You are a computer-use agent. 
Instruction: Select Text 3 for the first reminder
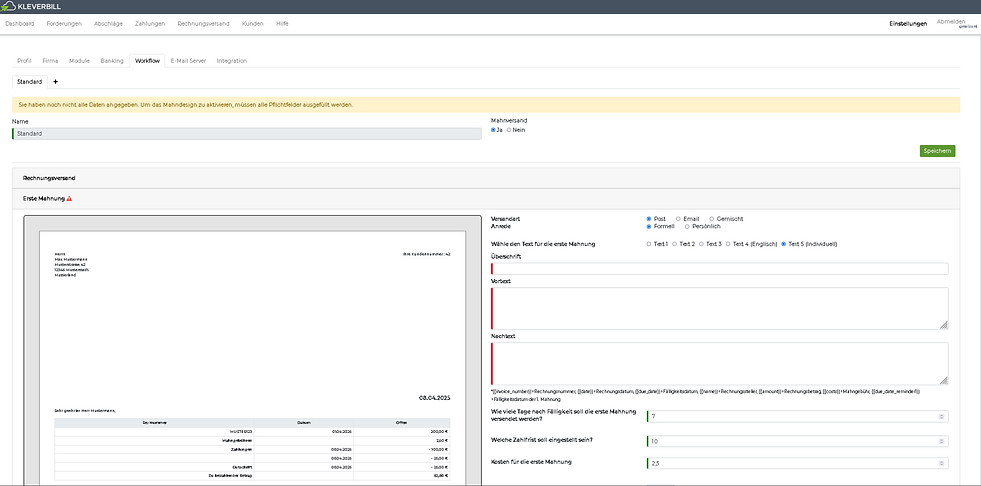pyautogui.click(x=701, y=244)
